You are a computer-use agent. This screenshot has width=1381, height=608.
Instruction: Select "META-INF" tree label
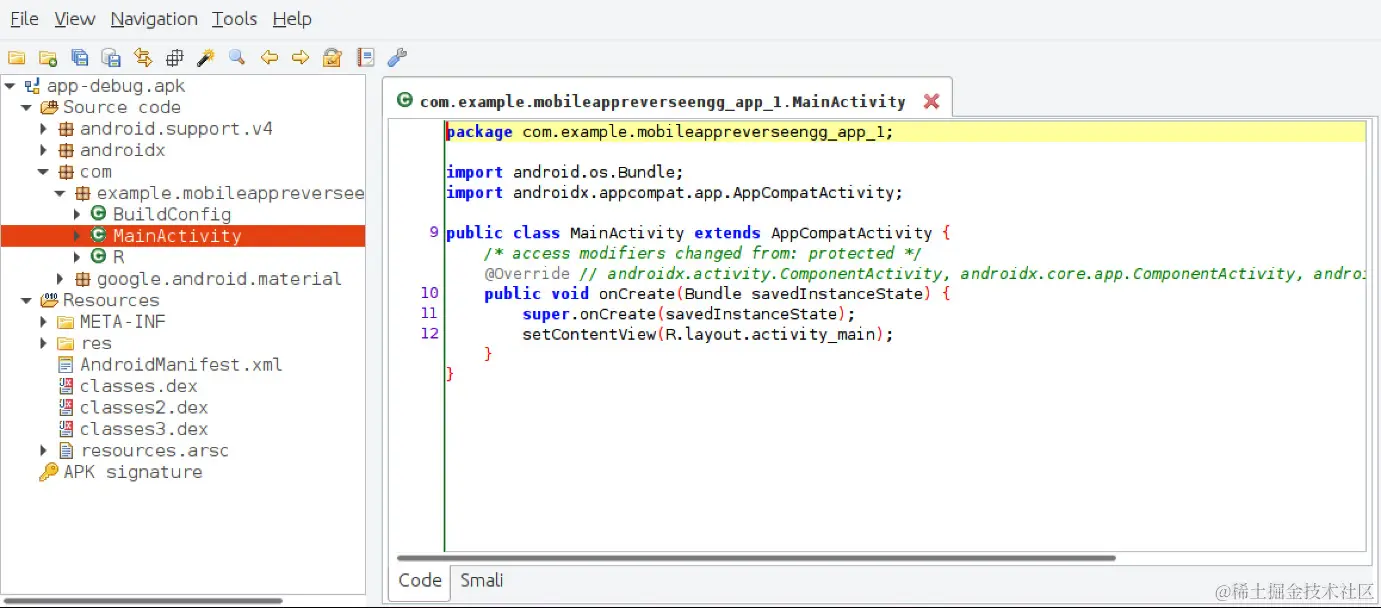[x=123, y=322]
